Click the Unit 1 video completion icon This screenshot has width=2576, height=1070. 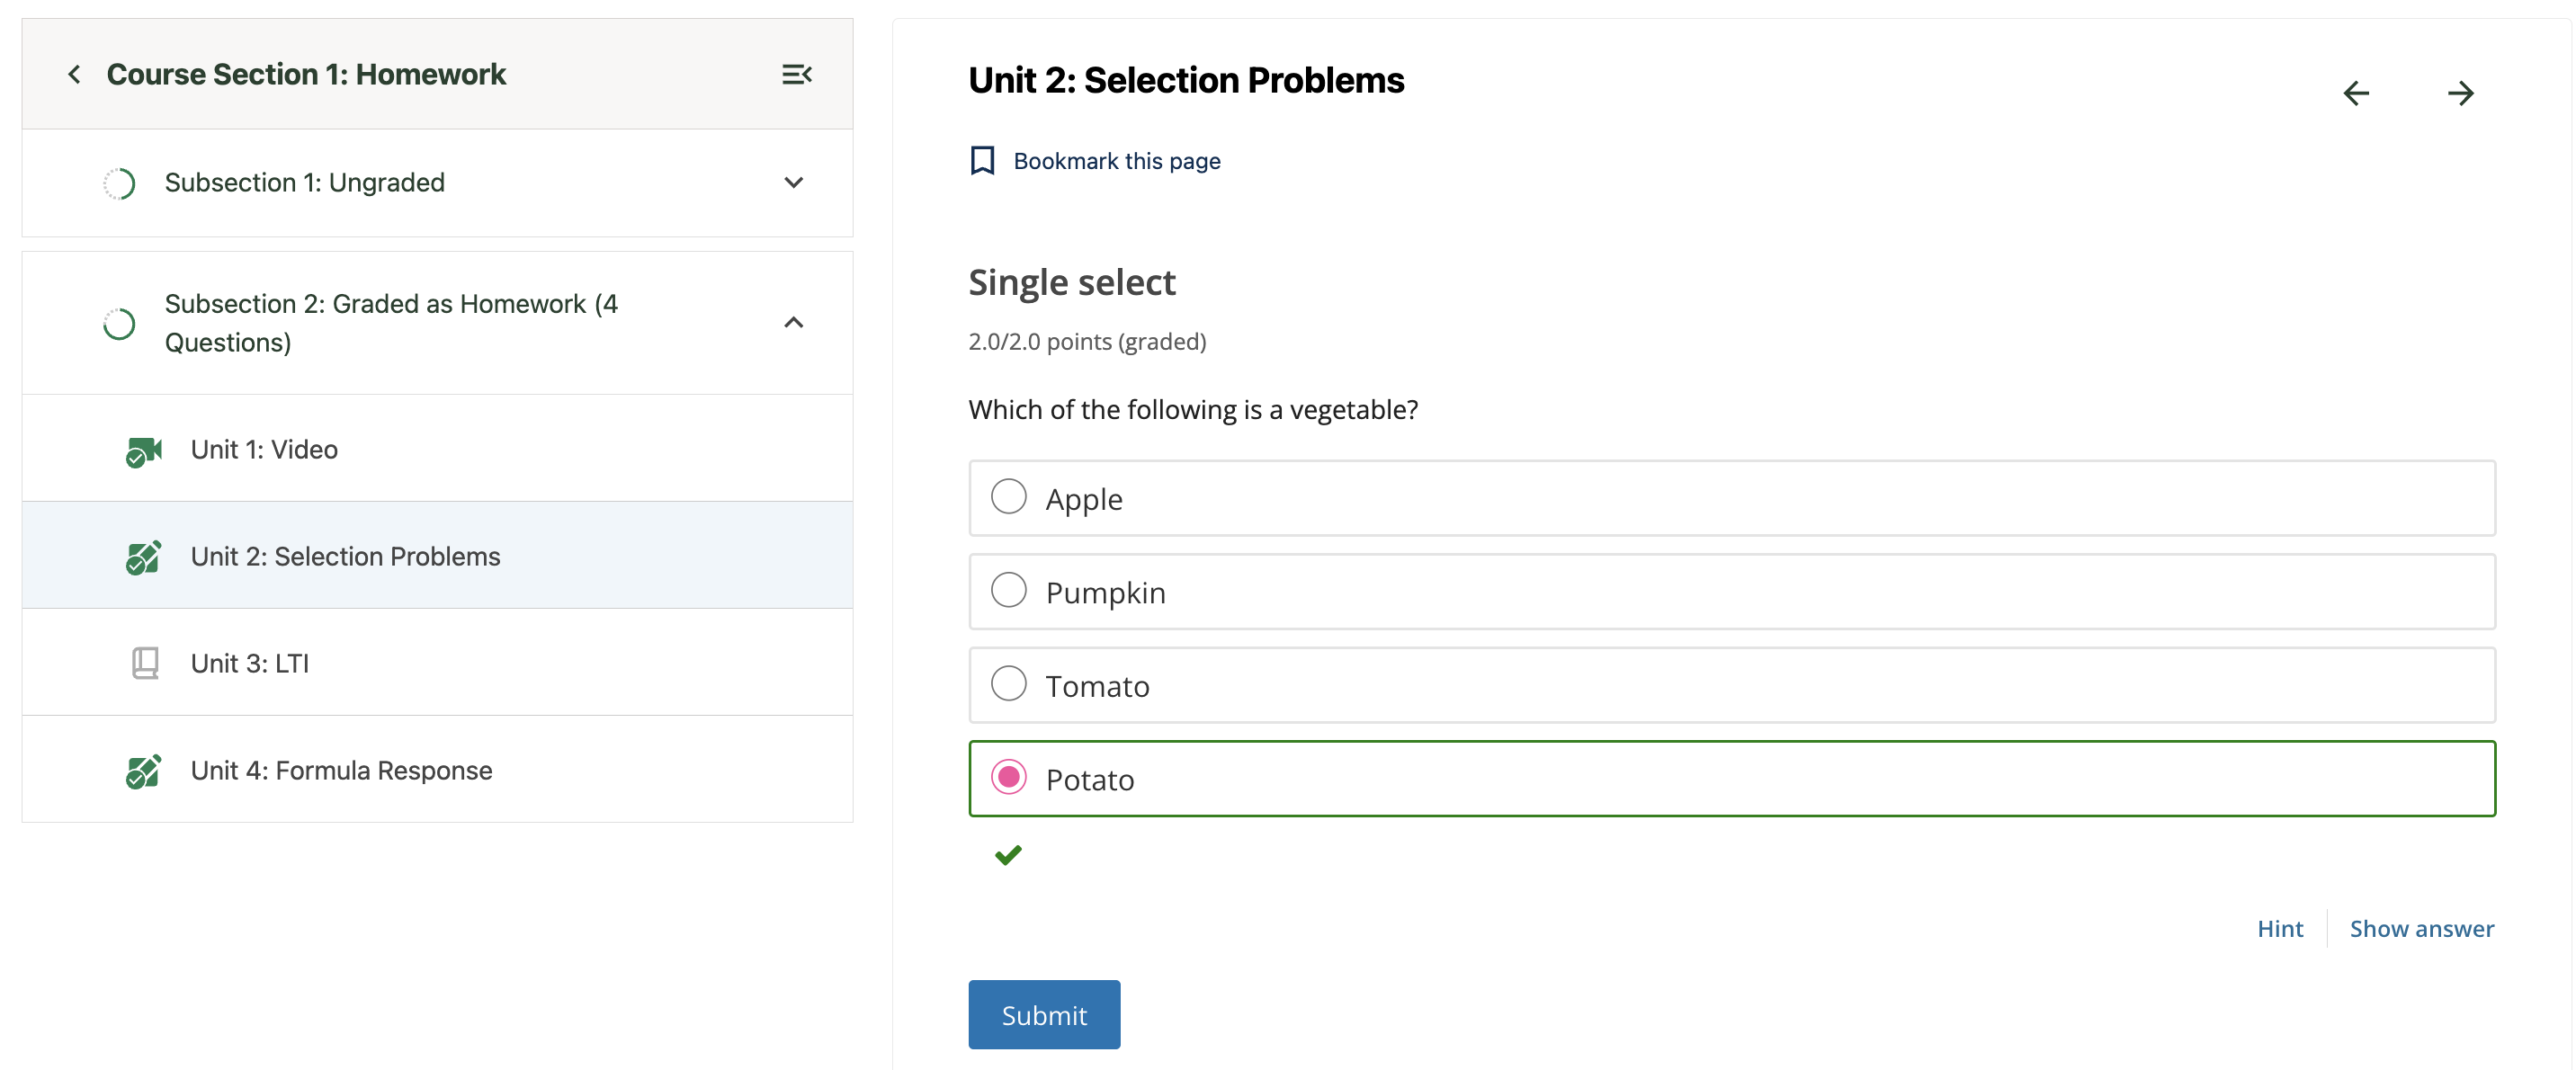(143, 451)
